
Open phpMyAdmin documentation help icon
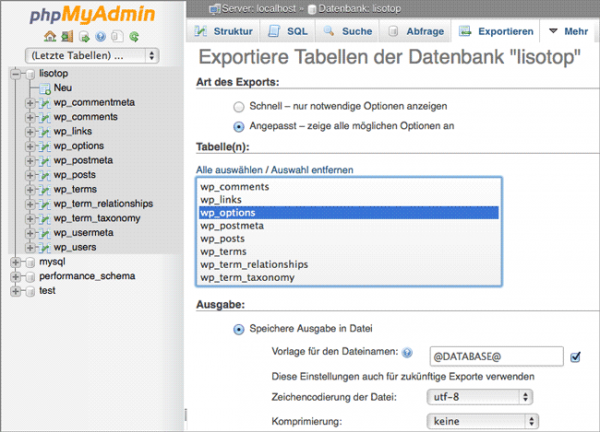[x=101, y=37]
